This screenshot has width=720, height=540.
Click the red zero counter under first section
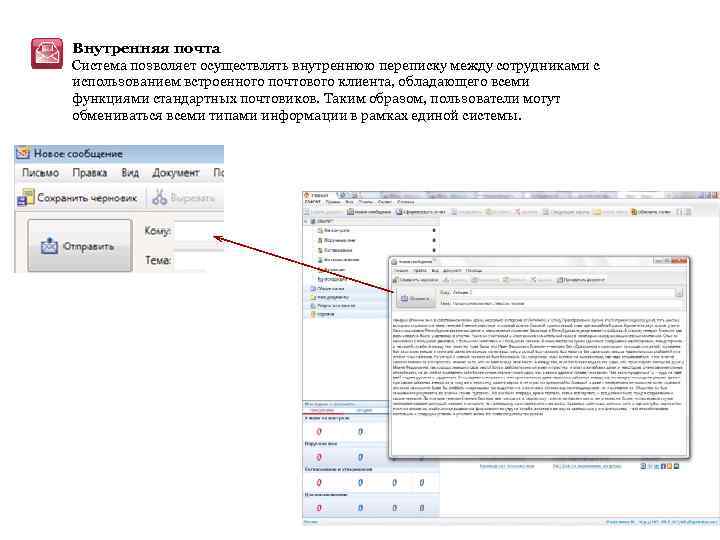[x=319, y=432]
